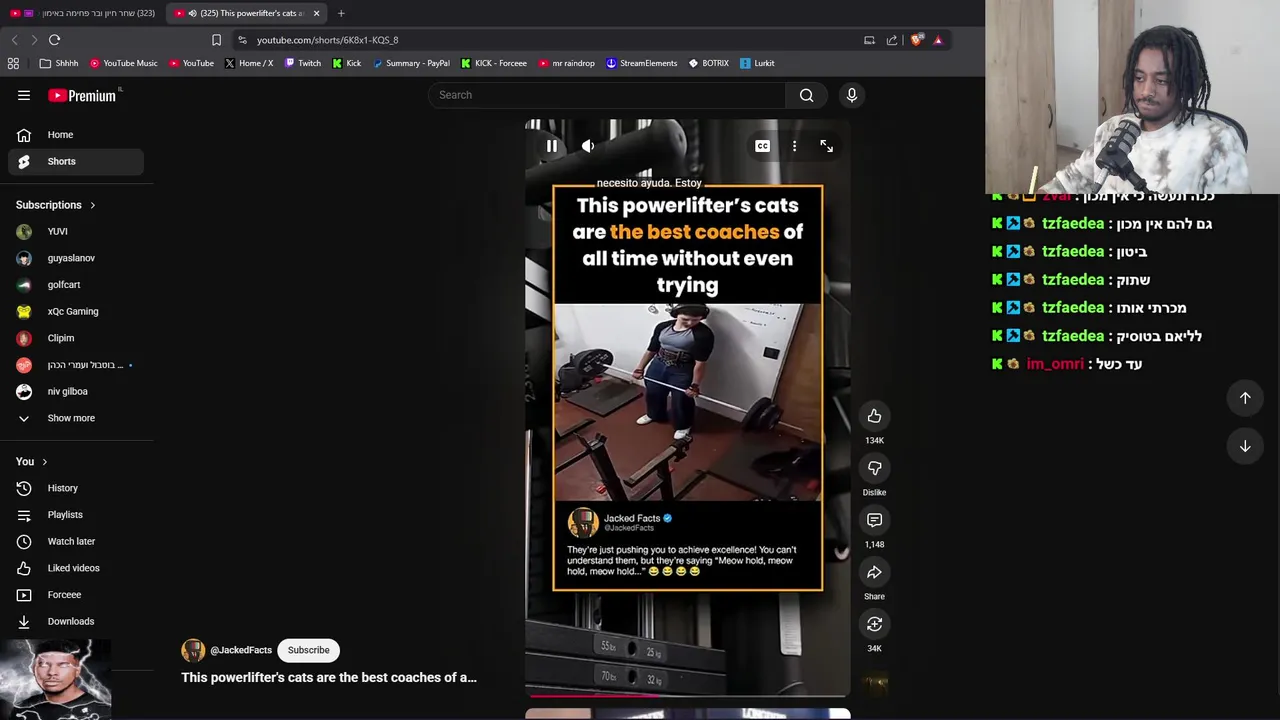
Task: Select Shorts in the sidebar
Action: 76,161
